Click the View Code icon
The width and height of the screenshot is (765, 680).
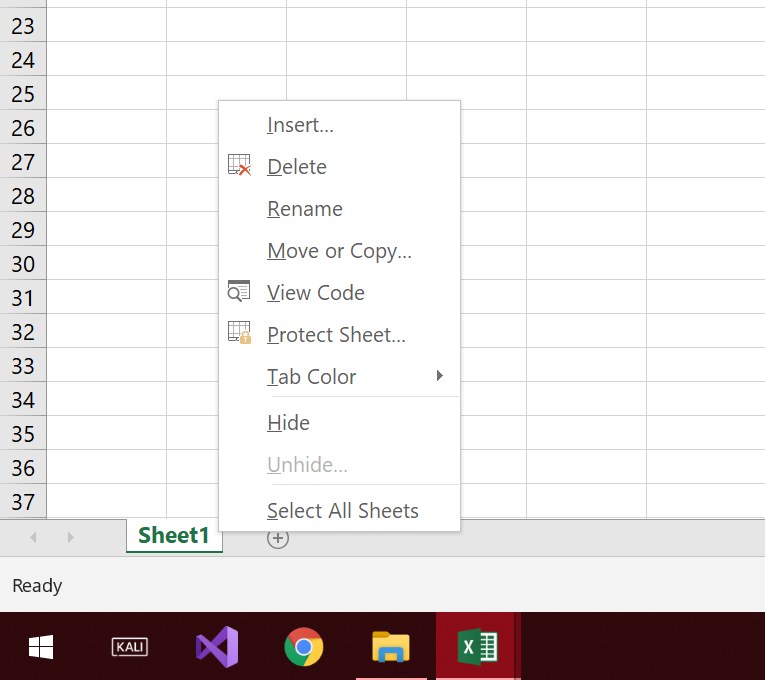click(x=239, y=291)
